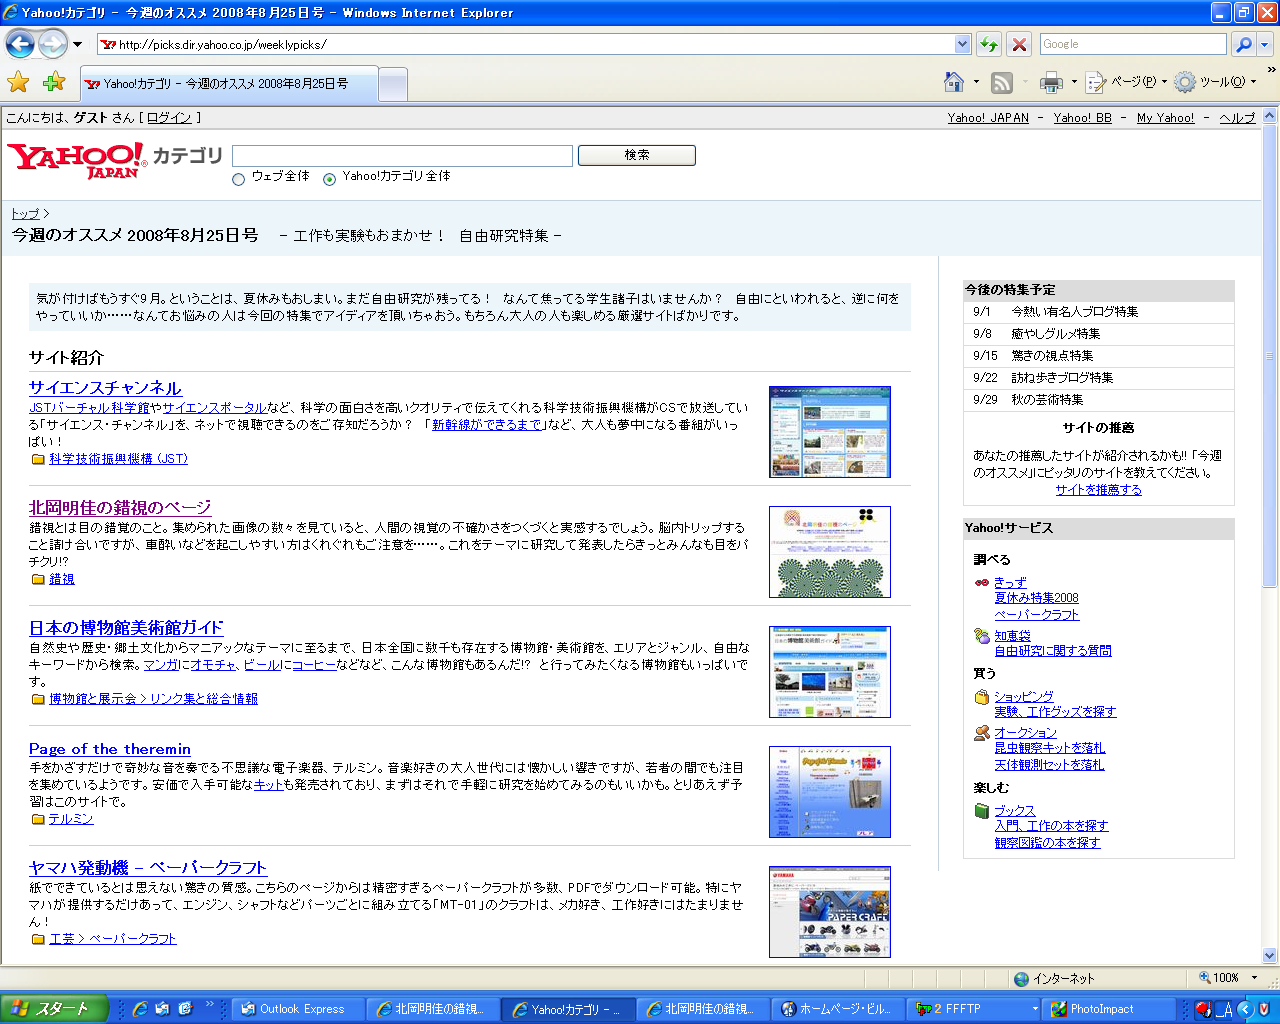The width and height of the screenshot is (1280, 1024).
Task: Refresh the page with the green arrows icon
Action: 988,44
